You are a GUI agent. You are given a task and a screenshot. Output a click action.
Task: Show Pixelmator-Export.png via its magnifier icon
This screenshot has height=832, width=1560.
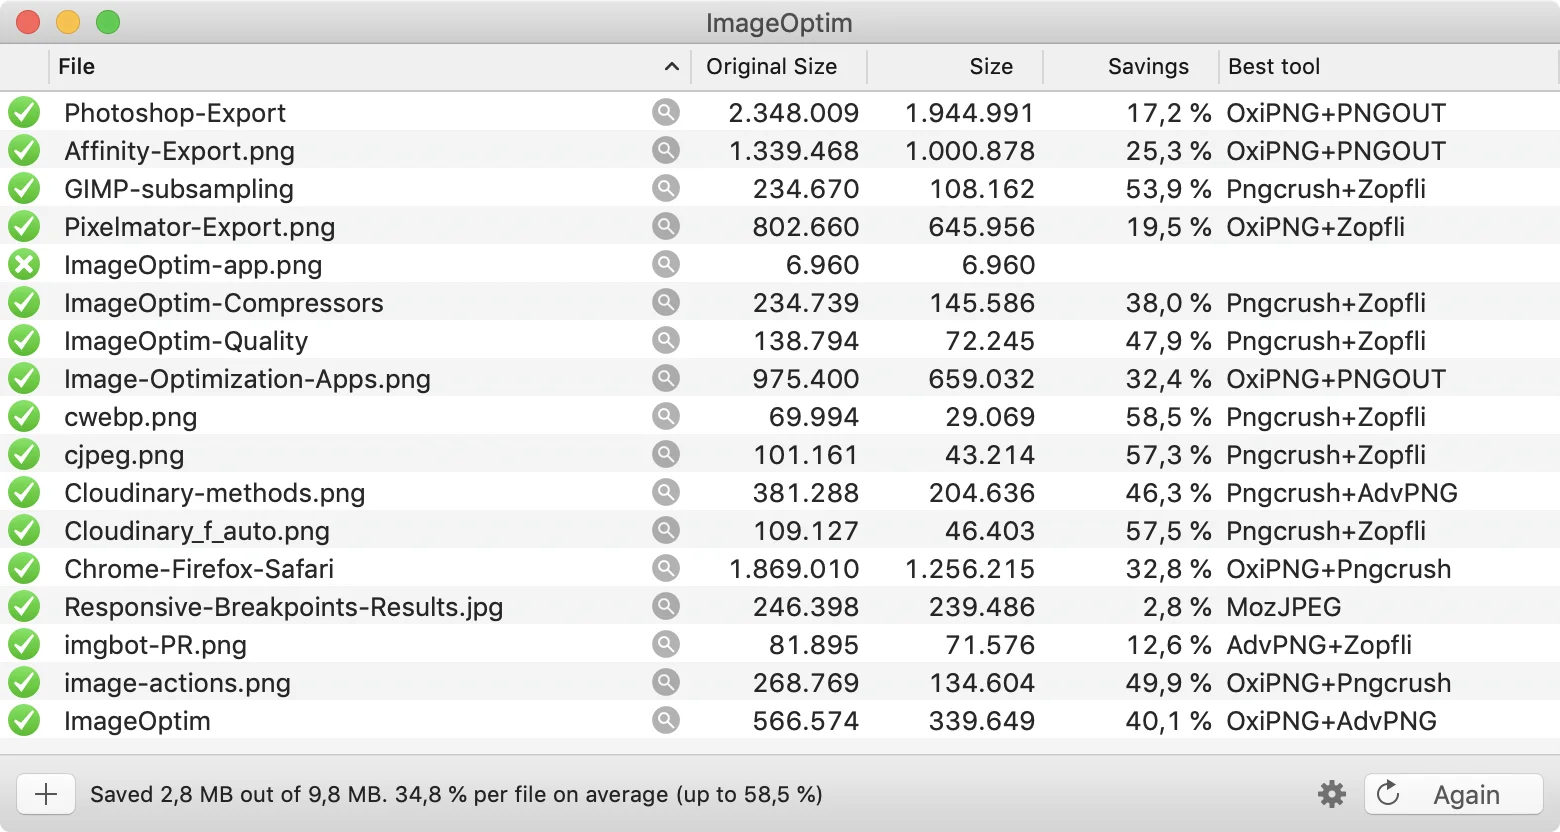click(666, 226)
